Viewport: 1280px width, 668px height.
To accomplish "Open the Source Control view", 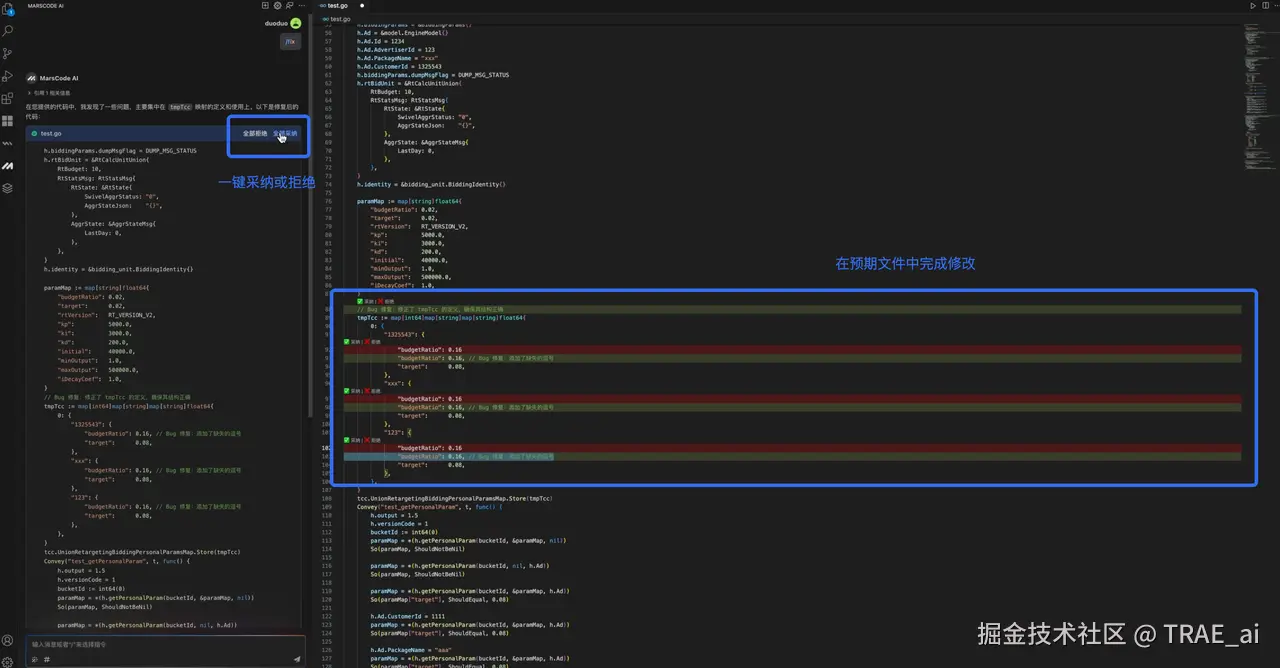I will coord(8,54).
